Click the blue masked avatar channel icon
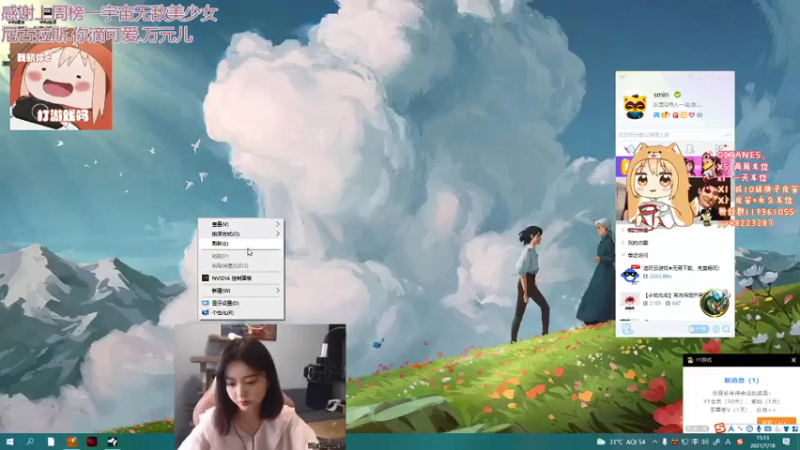This screenshot has height=450, width=800. tap(630, 274)
